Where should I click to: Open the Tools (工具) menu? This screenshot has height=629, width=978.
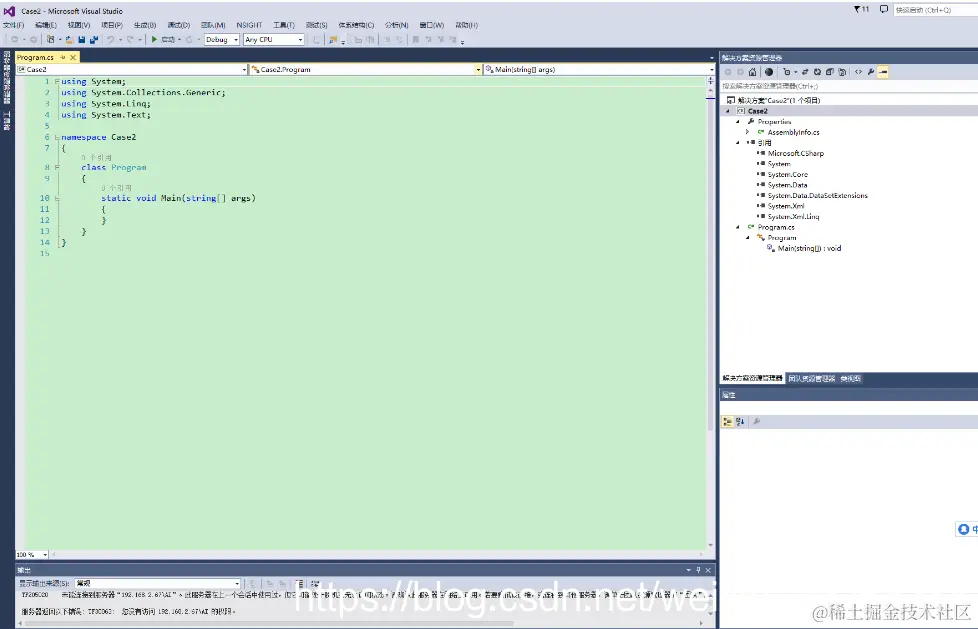tap(284, 25)
